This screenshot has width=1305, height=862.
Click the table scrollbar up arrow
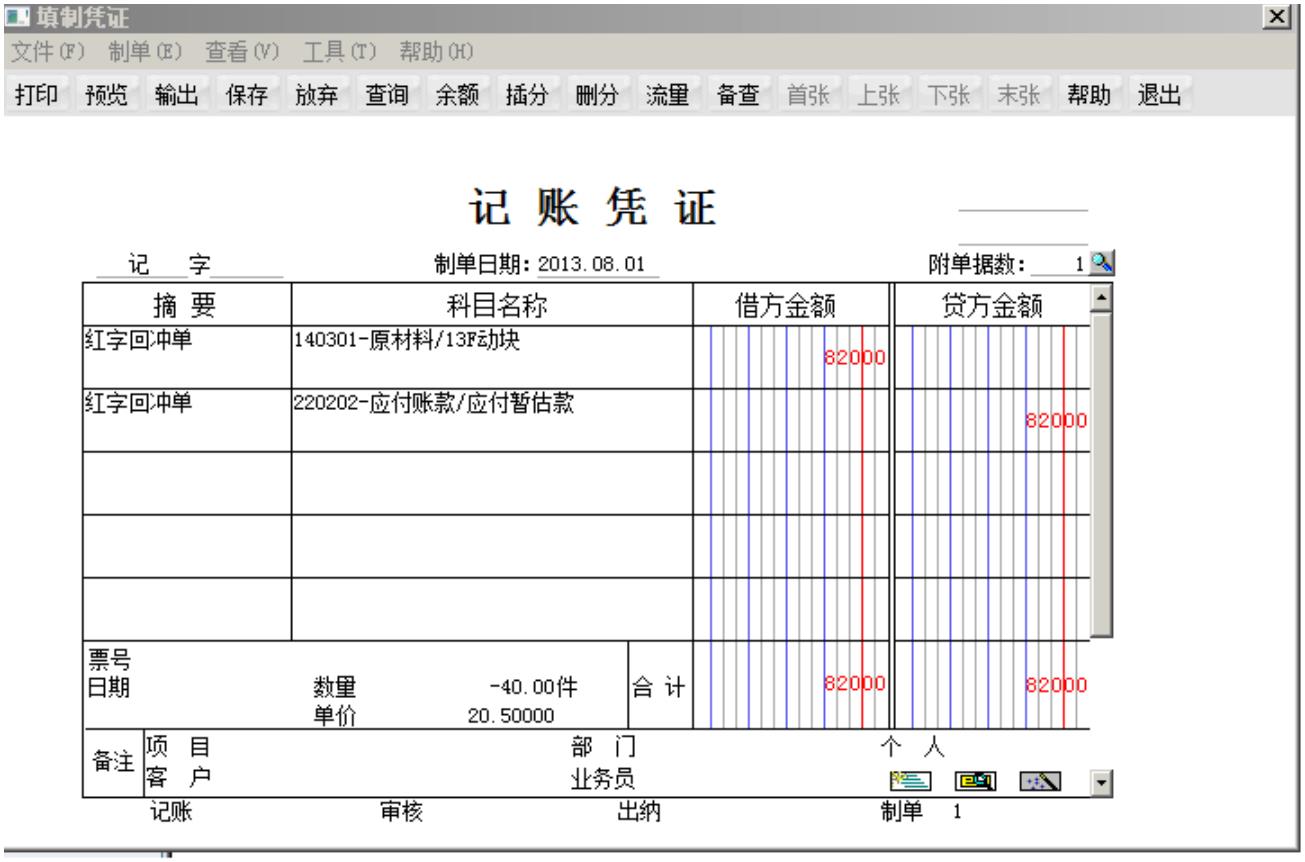click(x=1101, y=297)
